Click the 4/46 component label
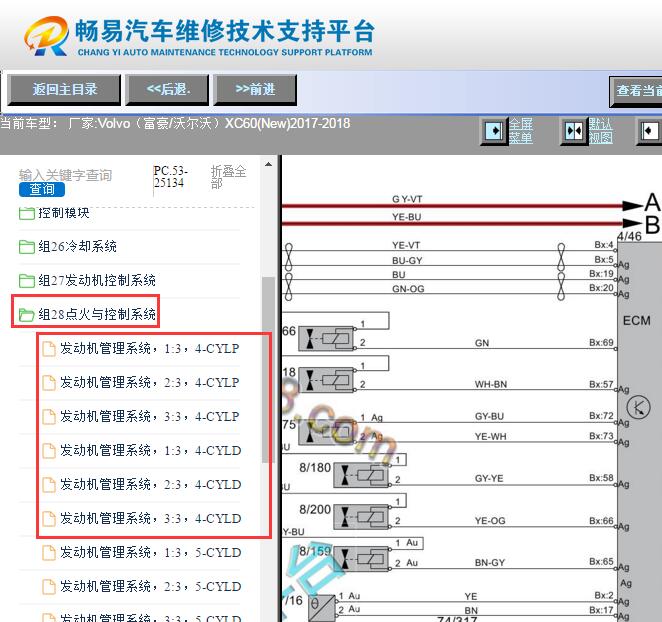The height and width of the screenshot is (622, 662). pos(629,236)
